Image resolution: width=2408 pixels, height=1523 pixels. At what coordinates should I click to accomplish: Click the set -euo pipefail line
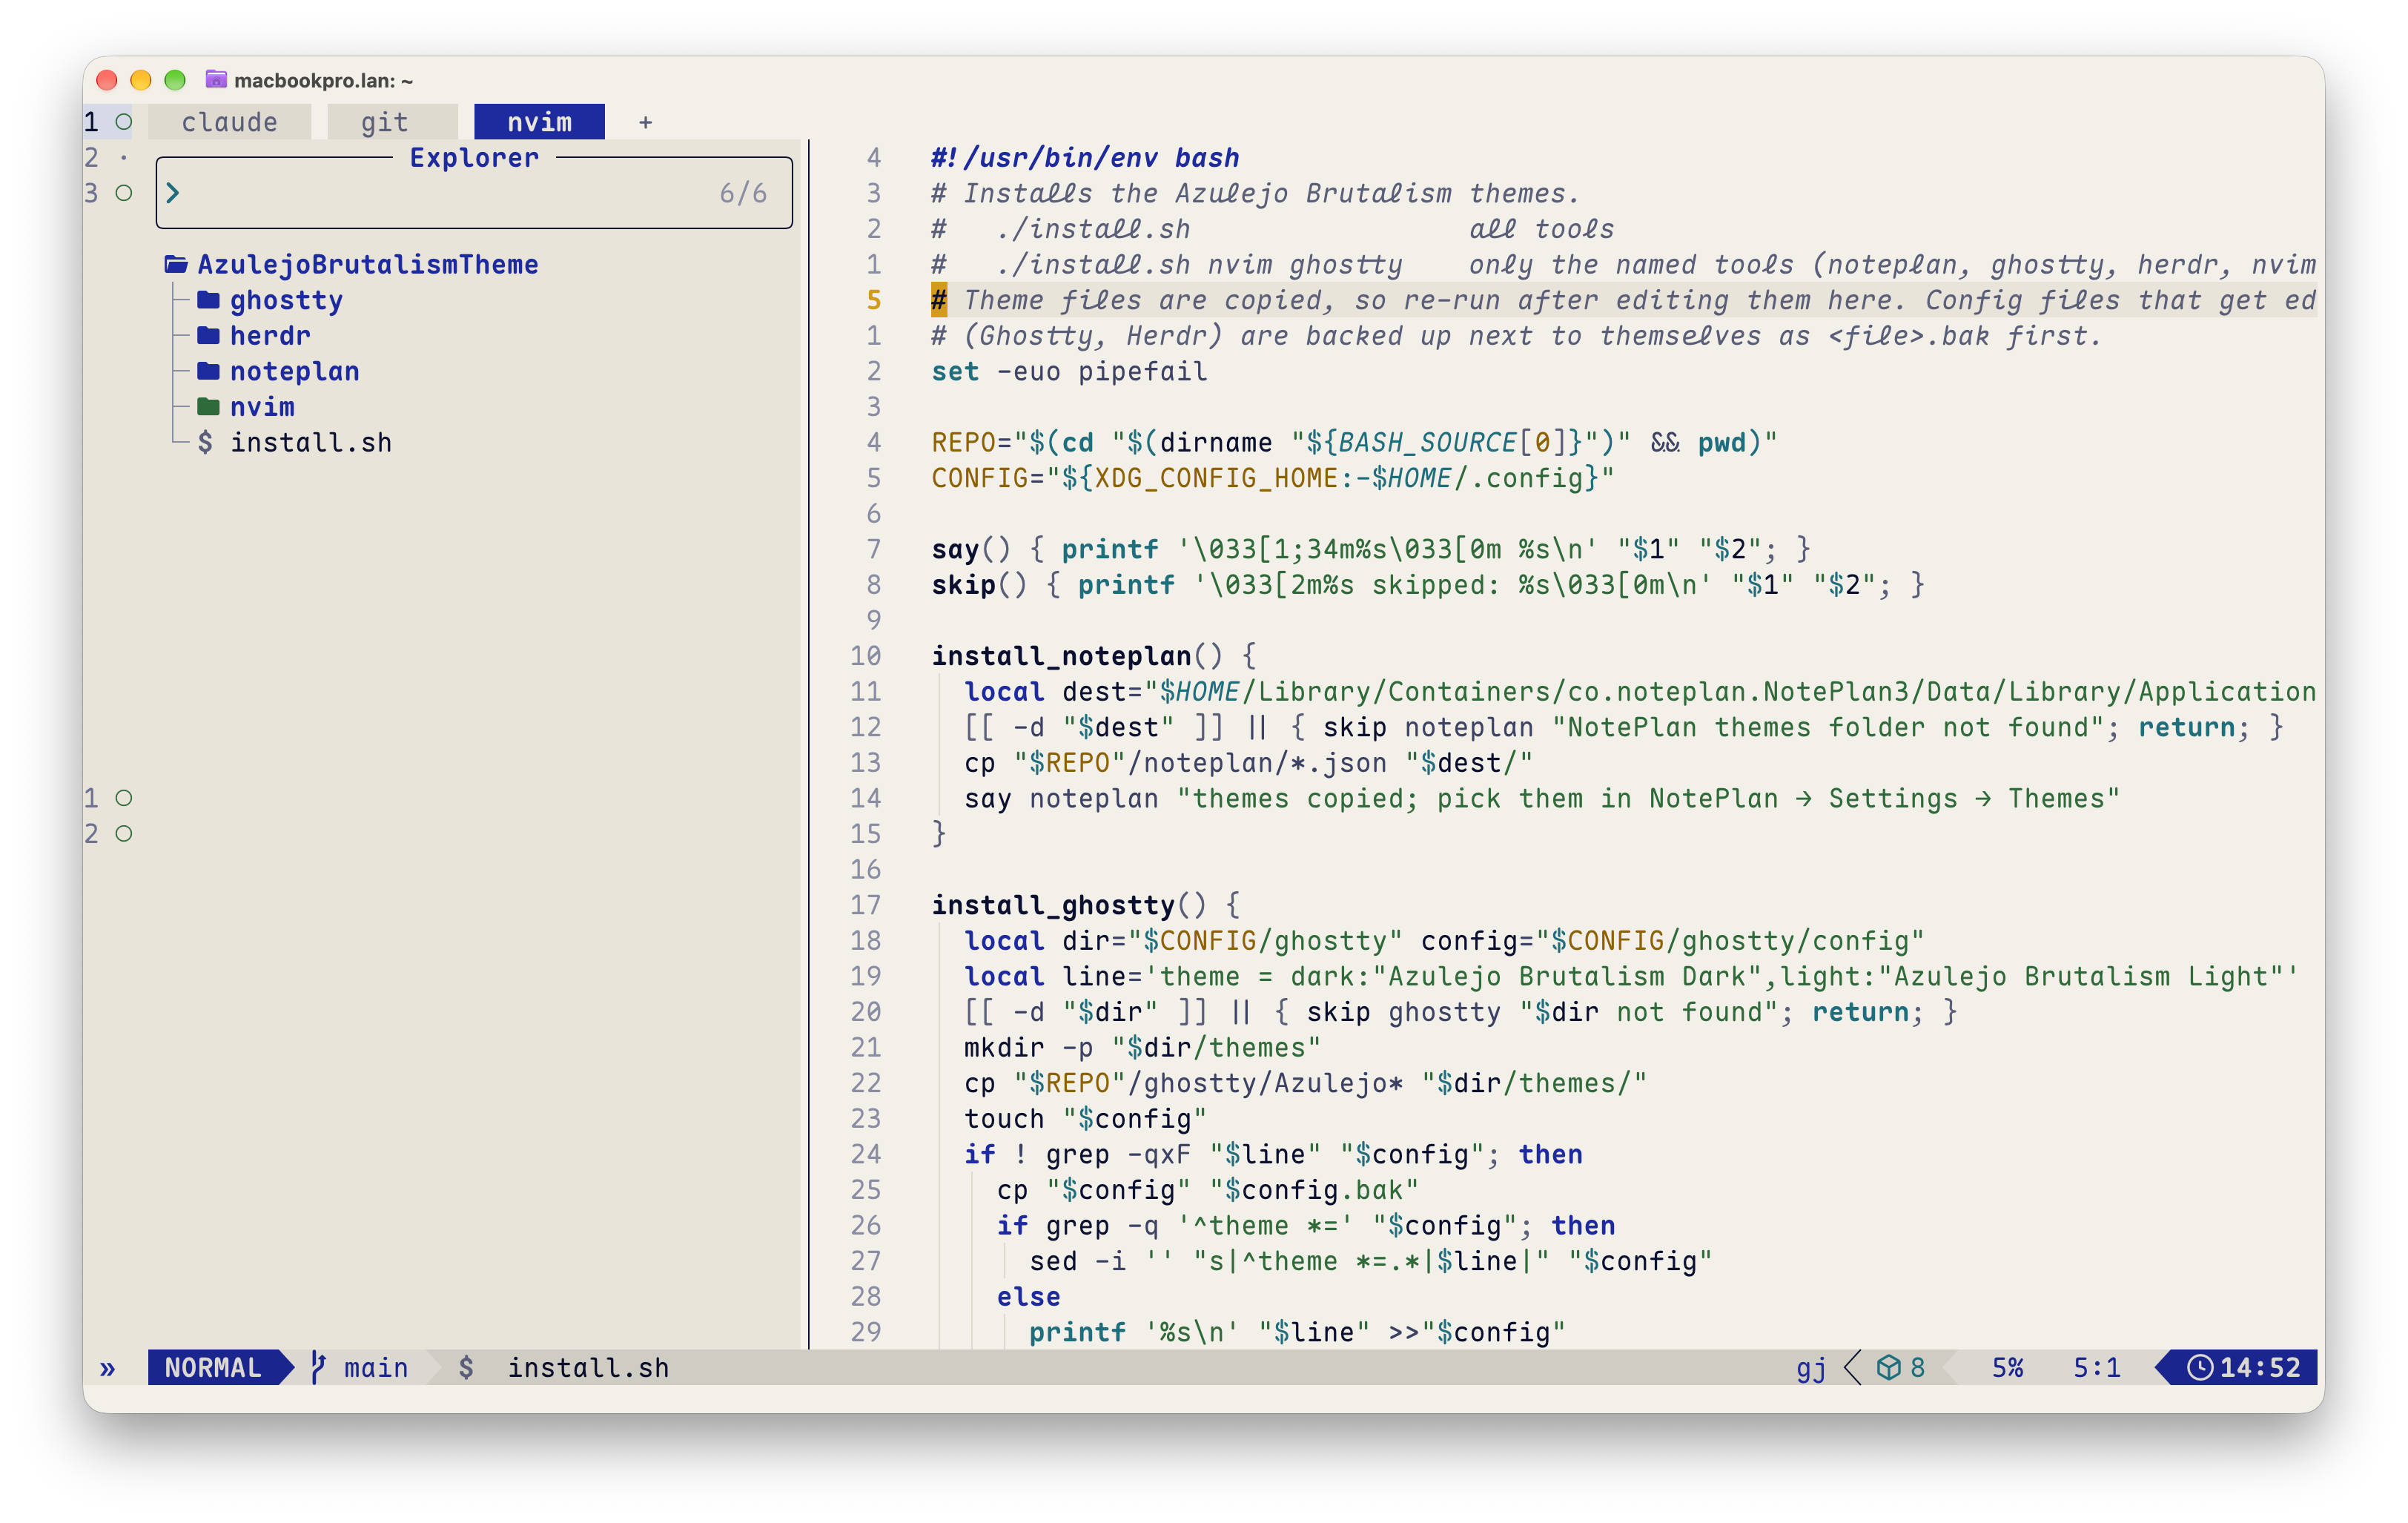click(x=1069, y=371)
